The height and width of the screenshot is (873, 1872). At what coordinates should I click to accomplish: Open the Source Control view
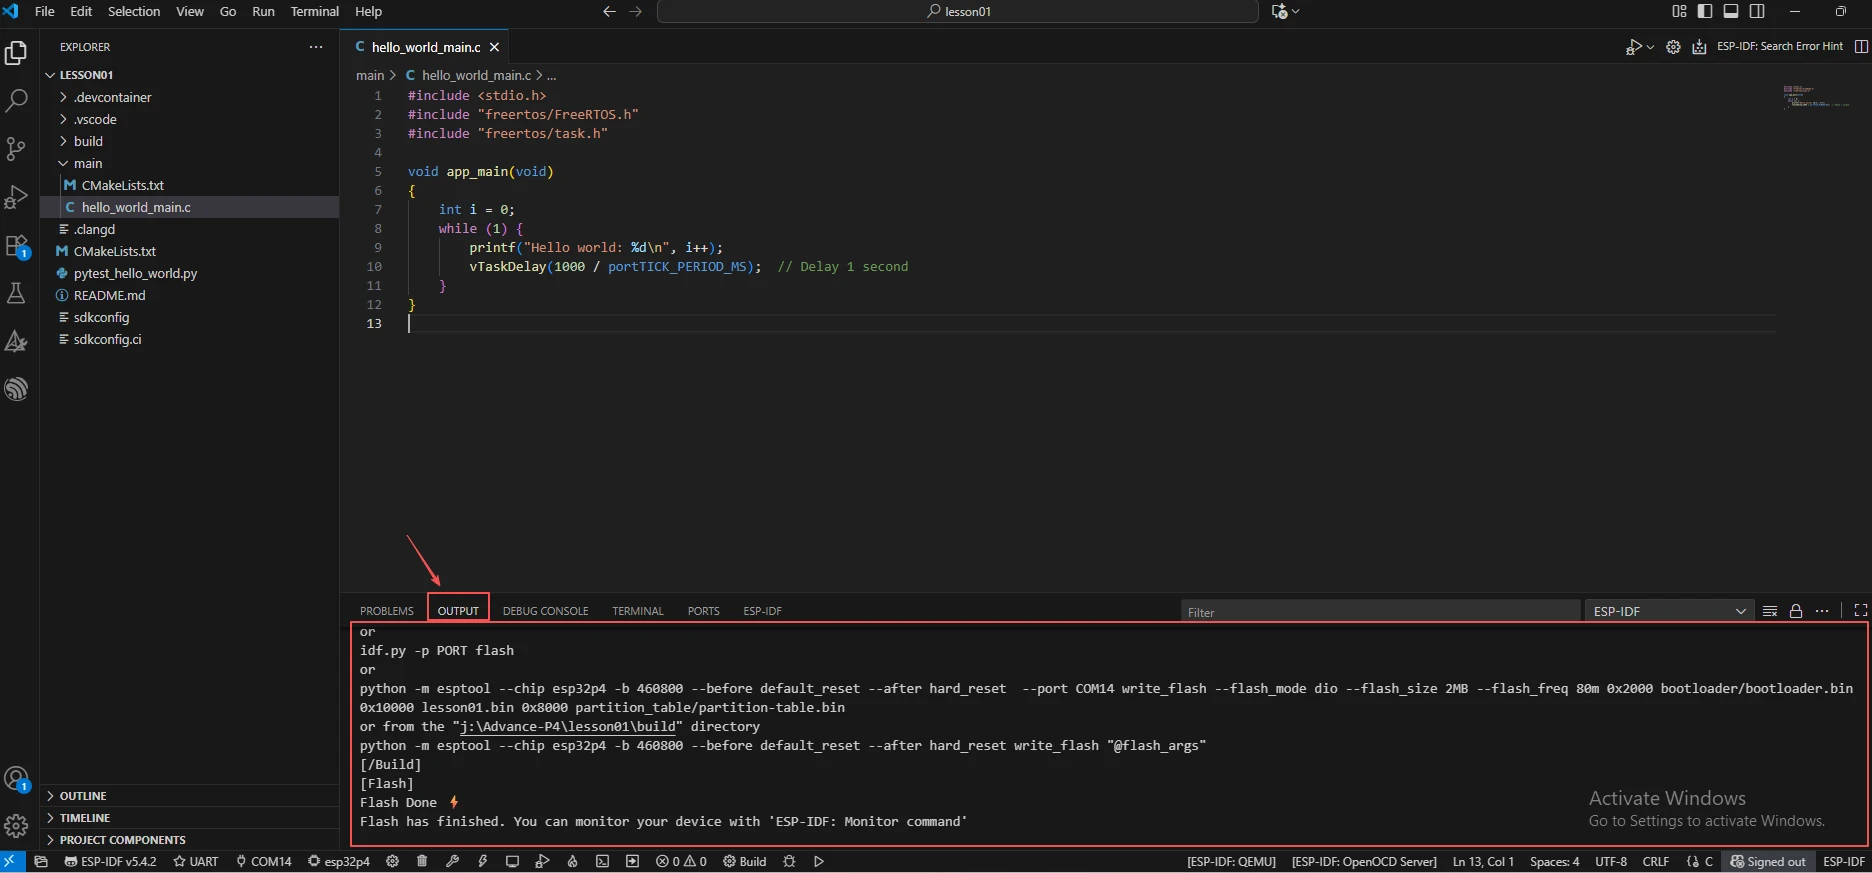tap(16, 149)
